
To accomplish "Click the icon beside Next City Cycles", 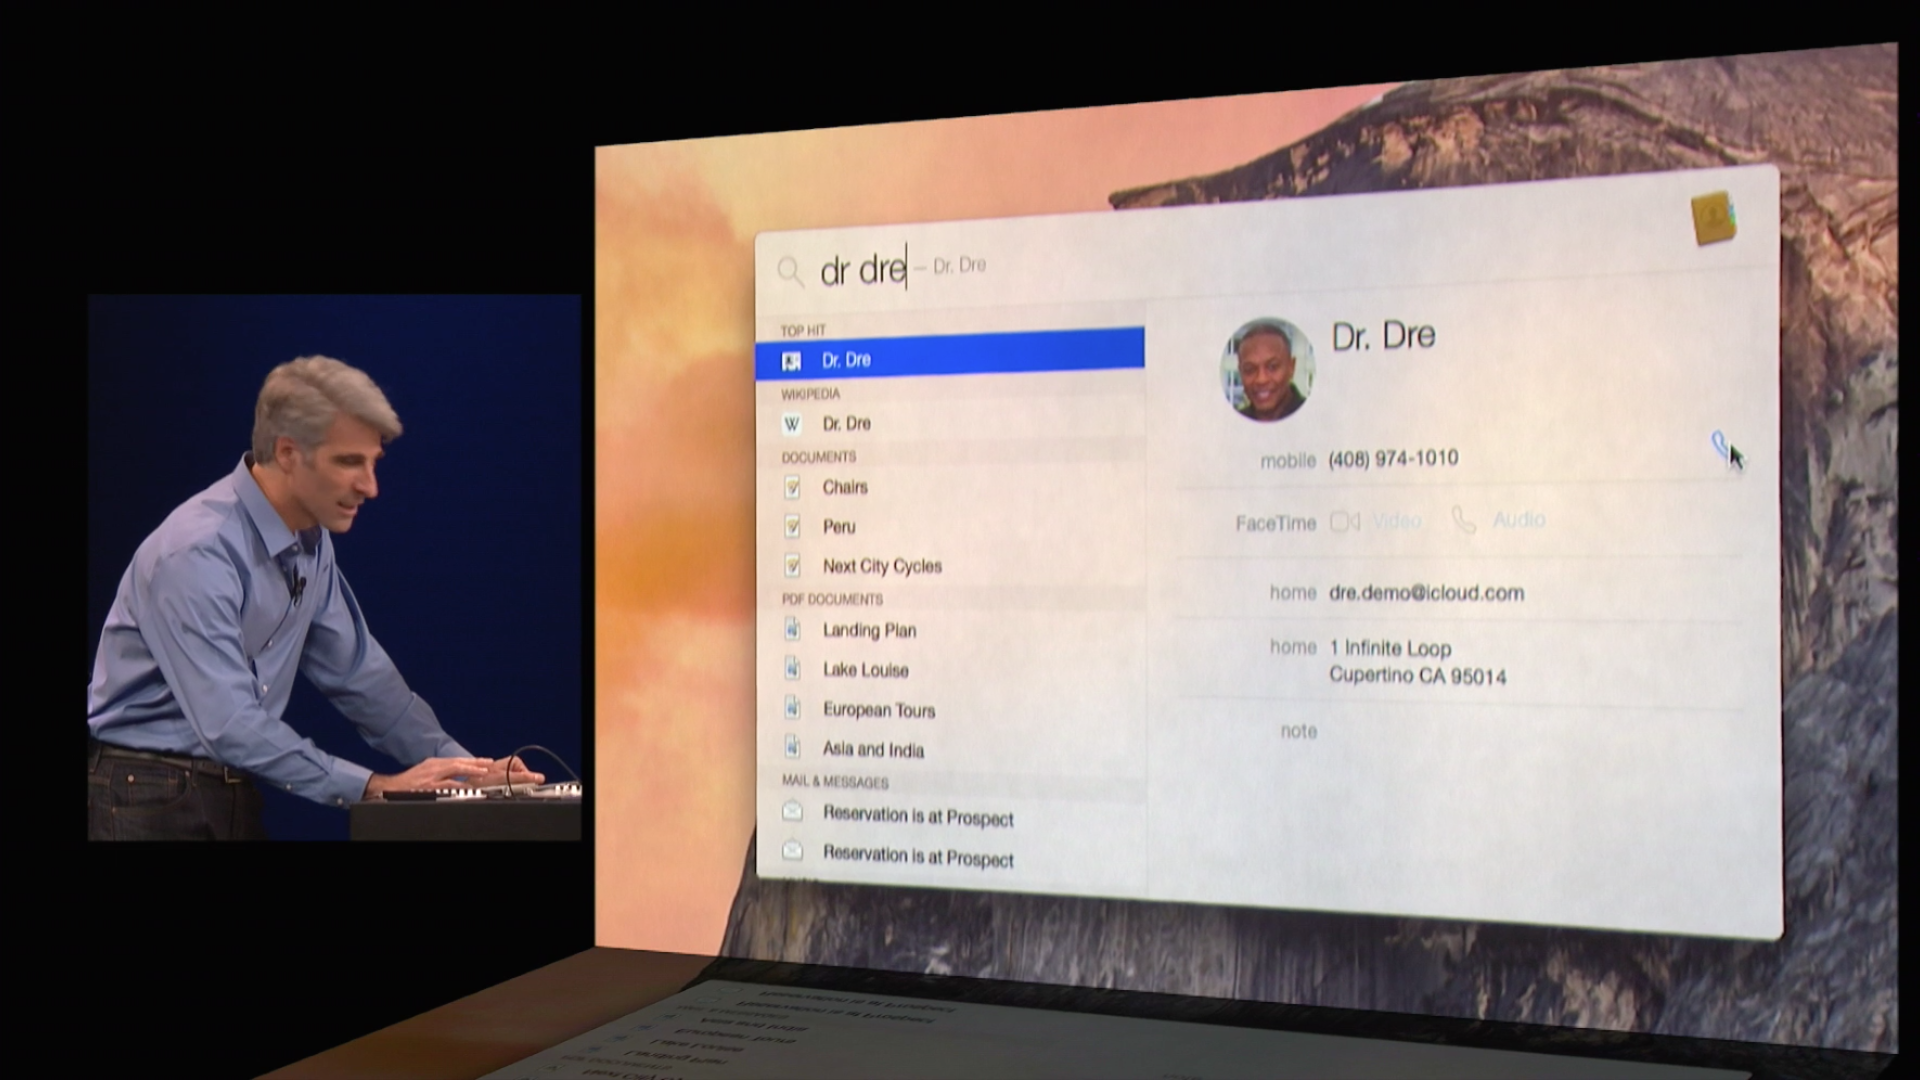I will pos(792,566).
